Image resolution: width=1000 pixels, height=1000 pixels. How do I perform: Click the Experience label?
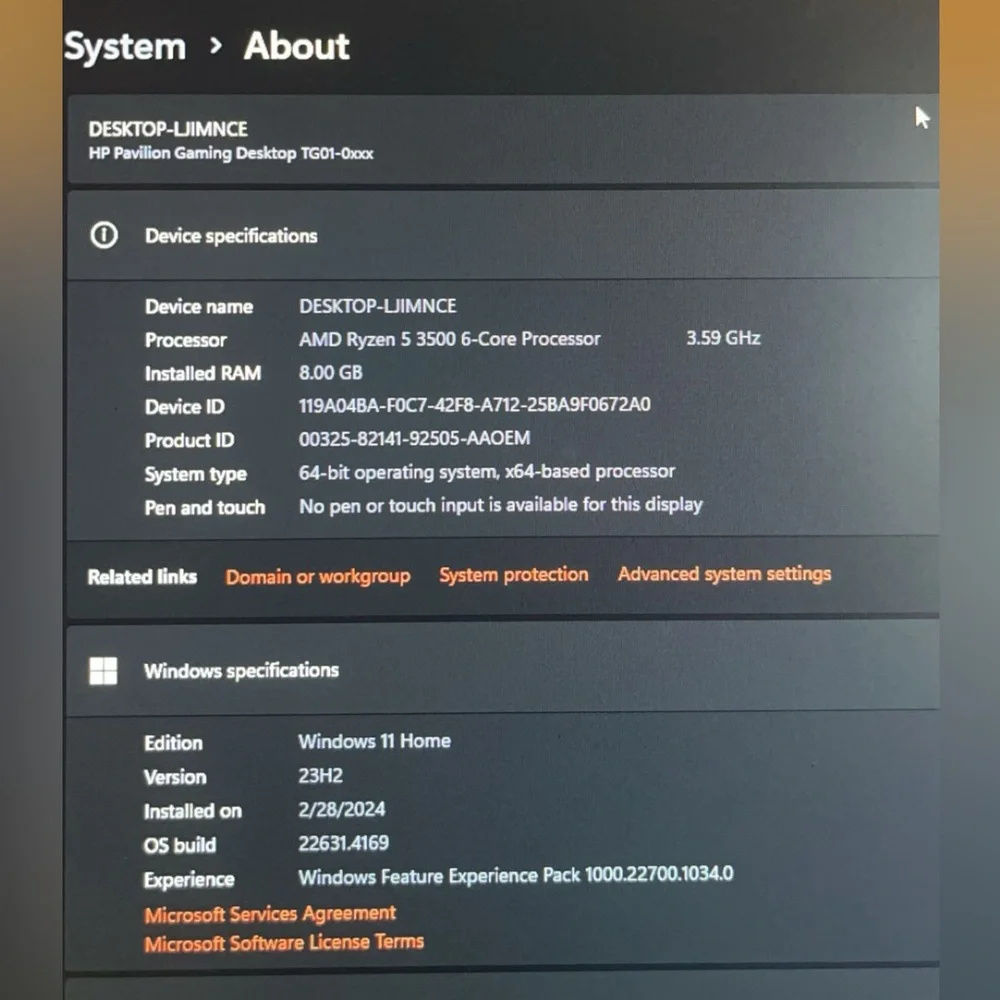189,880
